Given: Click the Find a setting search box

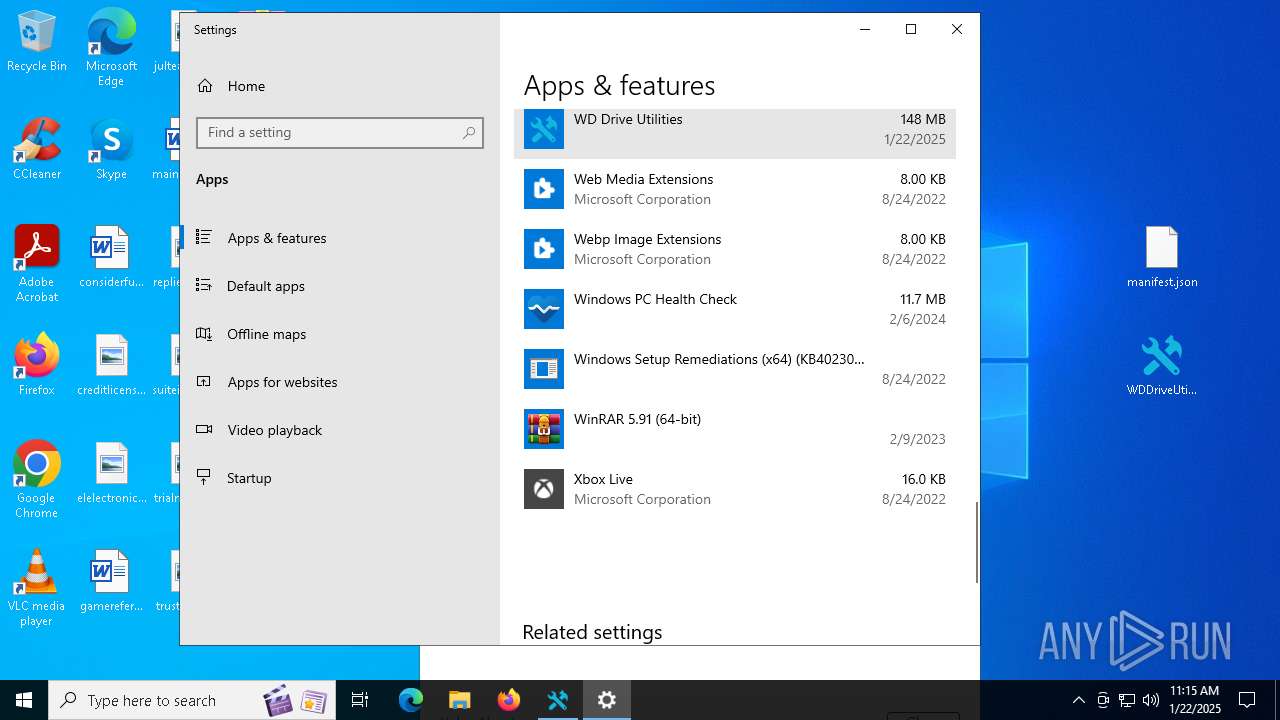Looking at the screenshot, I should tap(340, 132).
